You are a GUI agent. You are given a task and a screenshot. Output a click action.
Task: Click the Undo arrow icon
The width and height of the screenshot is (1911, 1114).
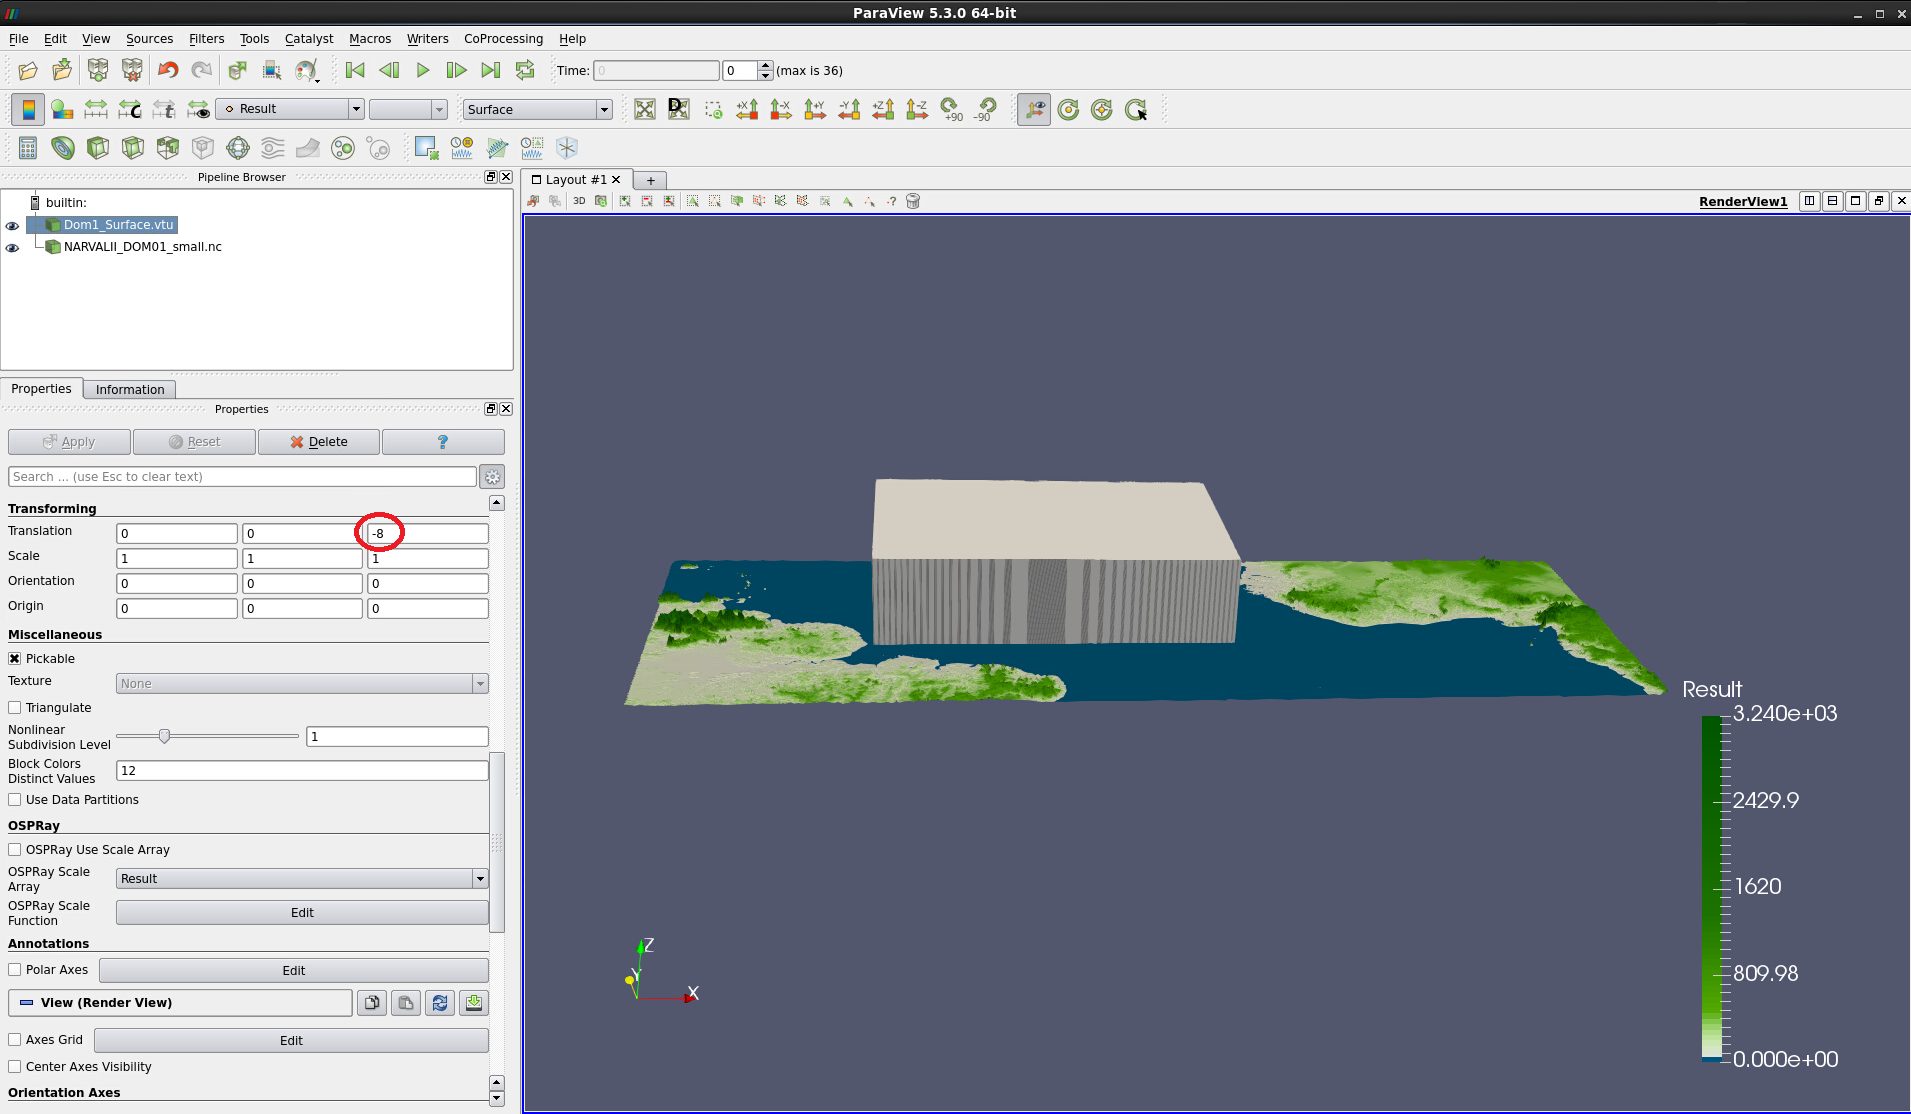tap(168, 70)
